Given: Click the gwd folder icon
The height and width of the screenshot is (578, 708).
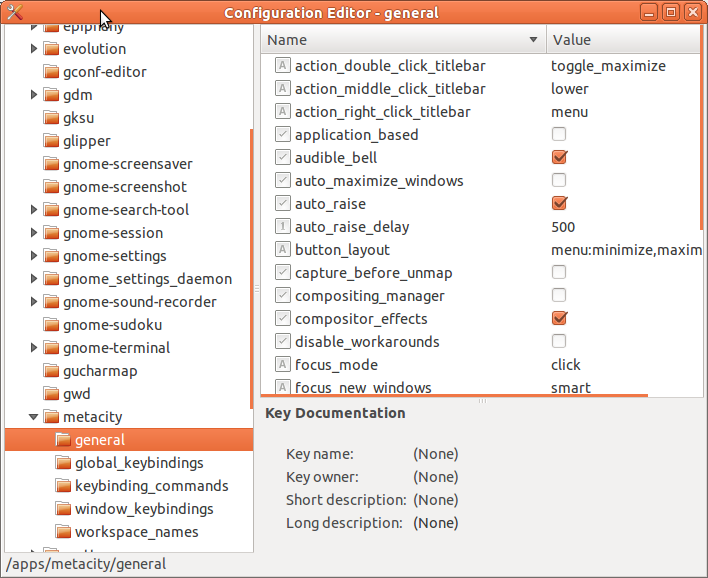Looking at the screenshot, I should (x=51, y=394).
